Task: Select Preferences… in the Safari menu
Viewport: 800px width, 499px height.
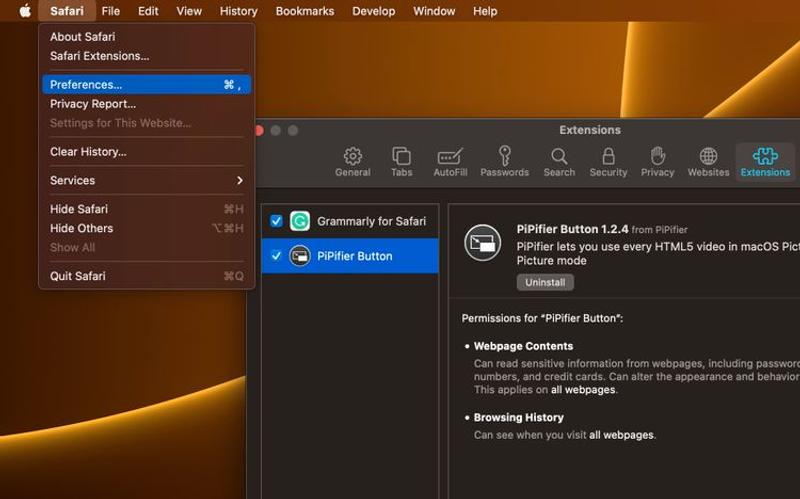Action: (x=146, y=85)
